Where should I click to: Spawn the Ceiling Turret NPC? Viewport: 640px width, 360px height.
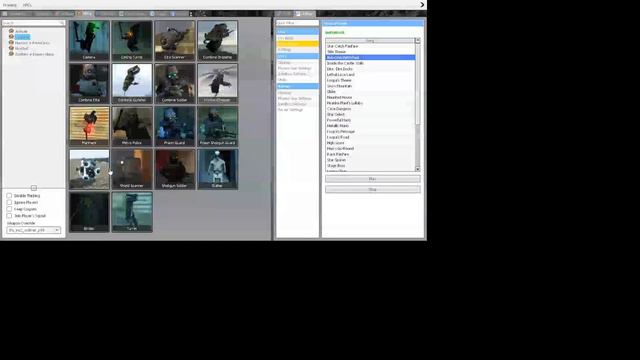[132, 40]
